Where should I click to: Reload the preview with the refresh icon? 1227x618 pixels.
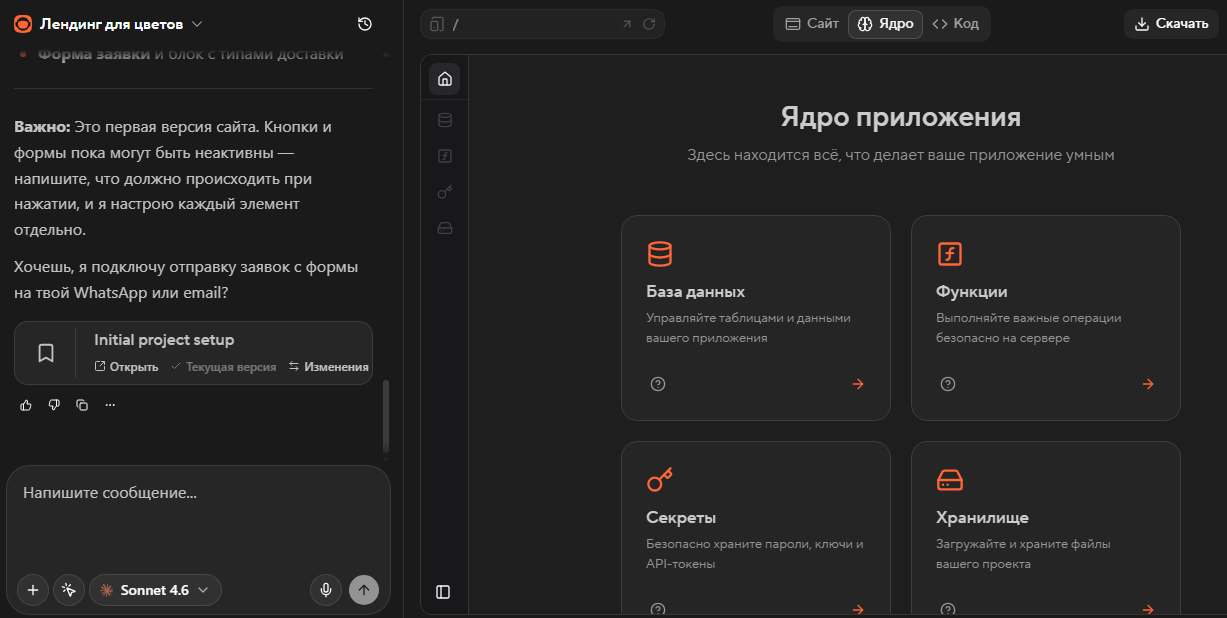649,24
